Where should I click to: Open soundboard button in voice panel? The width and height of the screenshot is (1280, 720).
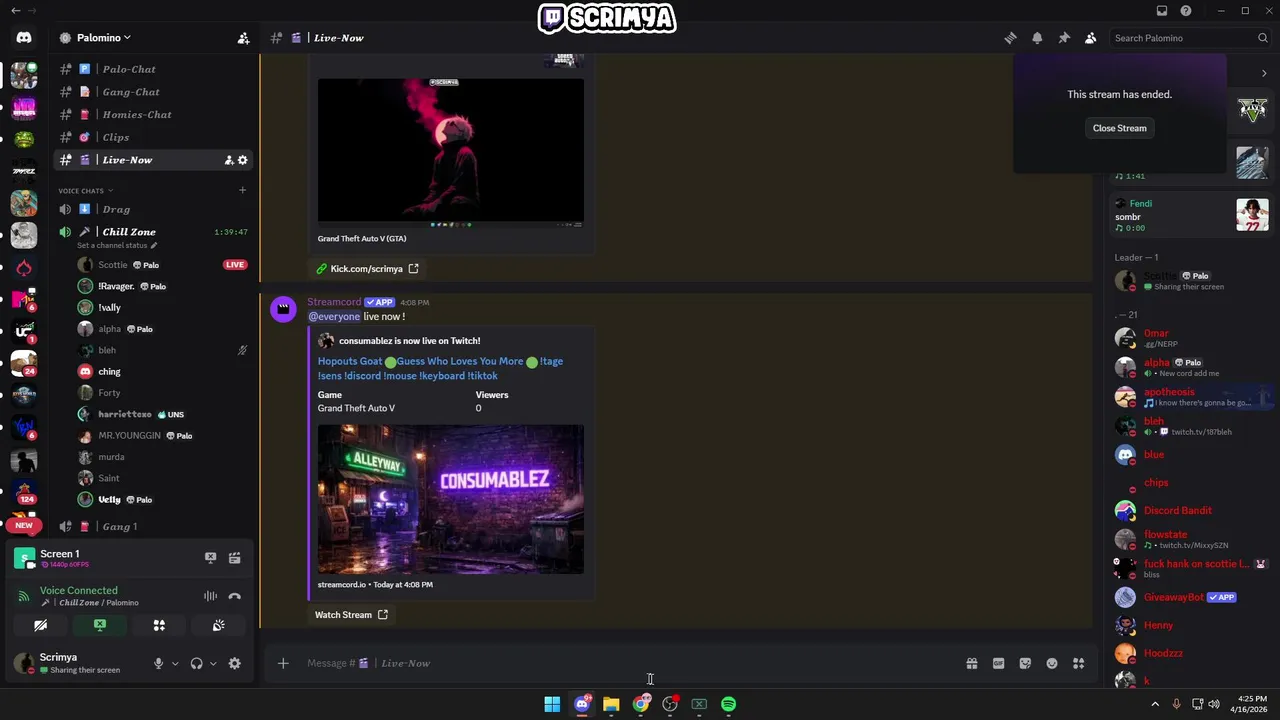(x=218, y=625)
